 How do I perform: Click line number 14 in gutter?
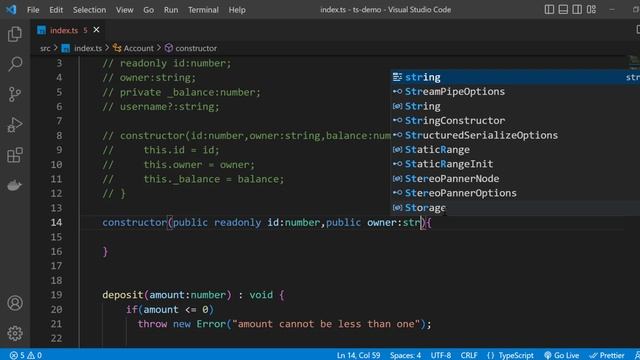tap(56, 222)
